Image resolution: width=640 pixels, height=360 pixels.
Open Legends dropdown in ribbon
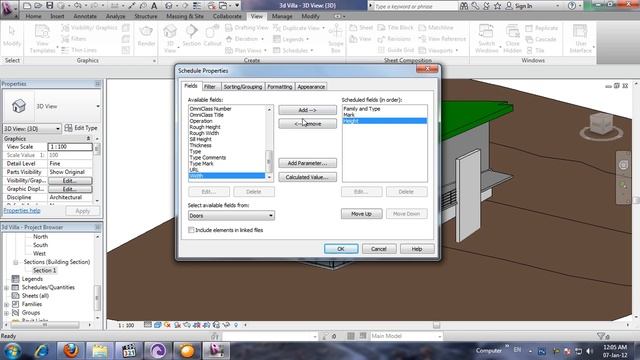tap(291, 39)
